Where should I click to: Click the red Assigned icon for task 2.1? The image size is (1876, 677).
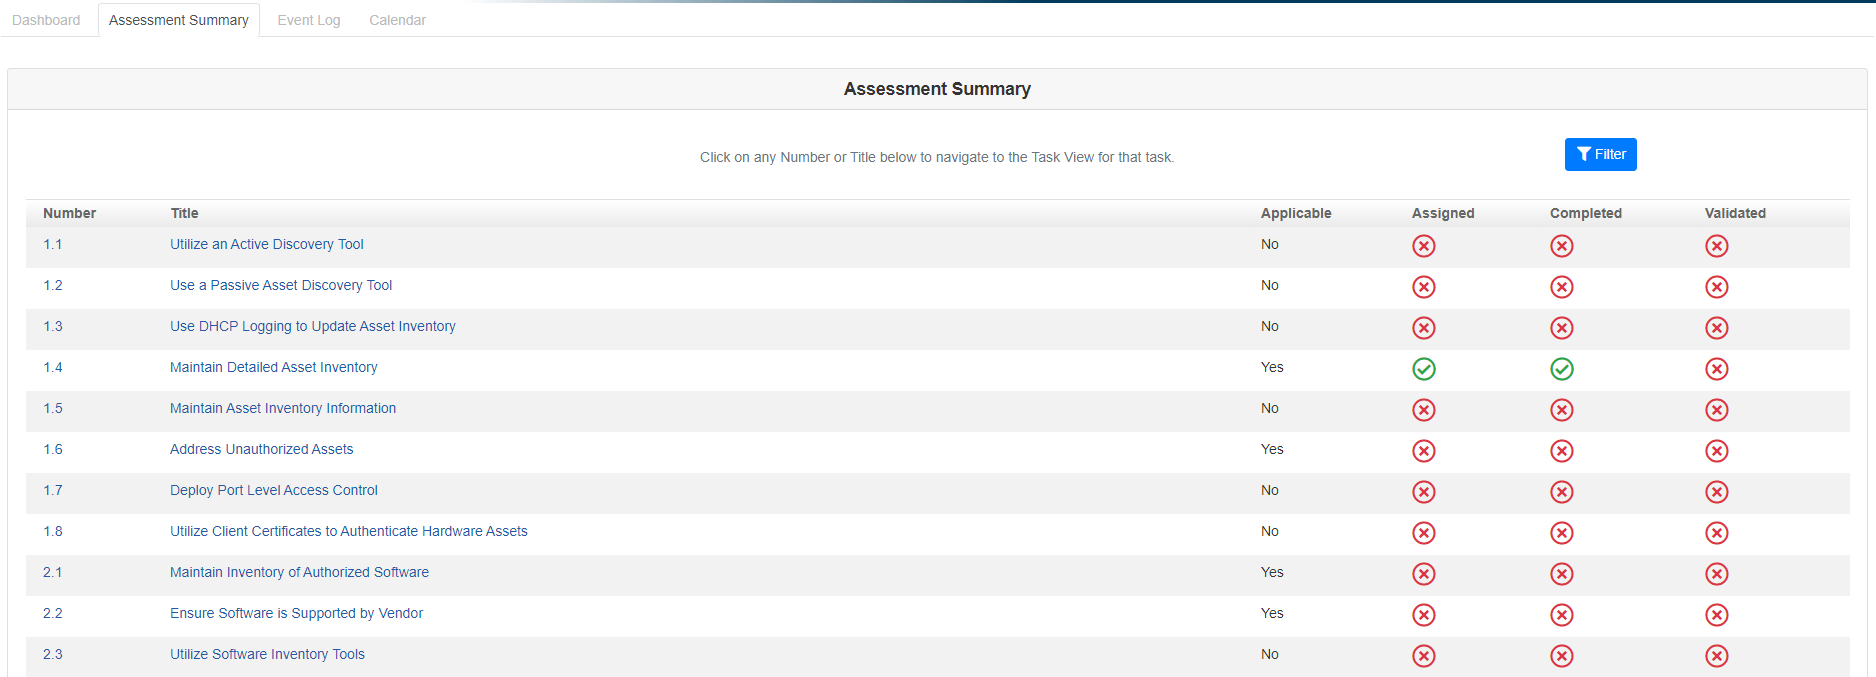pos(1423,574)
